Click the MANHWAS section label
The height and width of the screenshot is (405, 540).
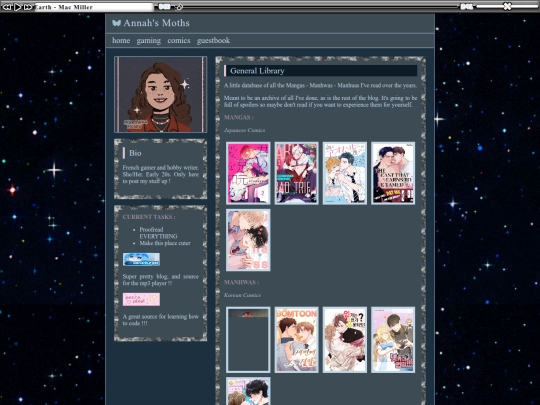click(241, 282)
